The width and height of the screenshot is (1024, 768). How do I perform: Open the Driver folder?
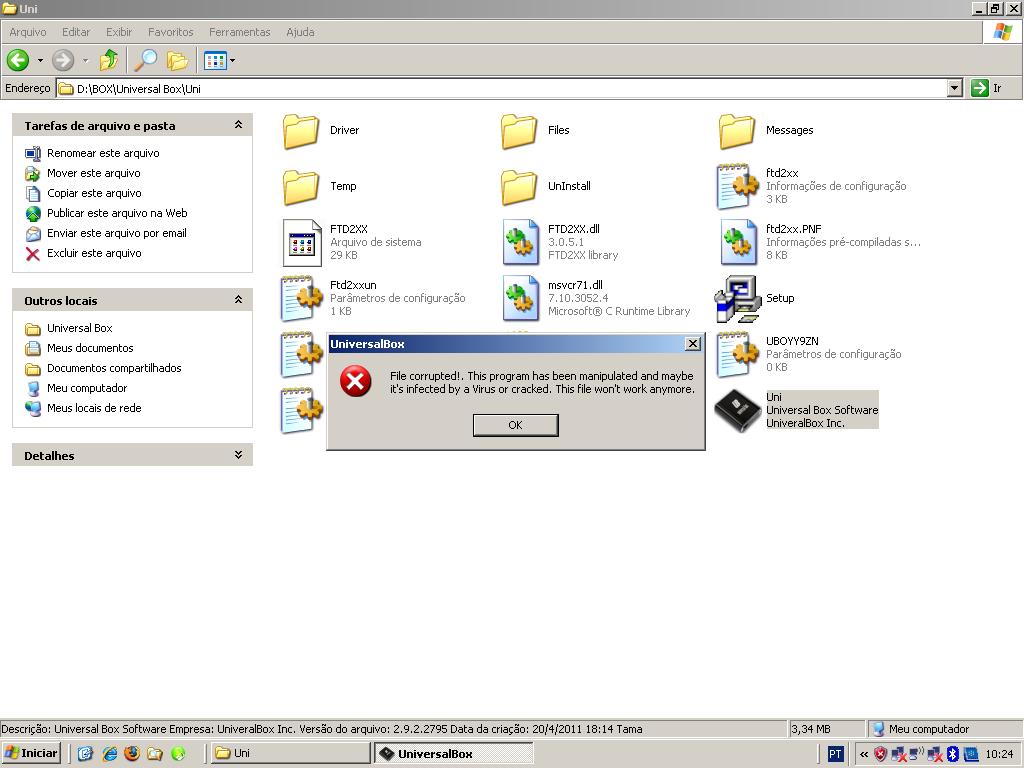coord(301,130)
